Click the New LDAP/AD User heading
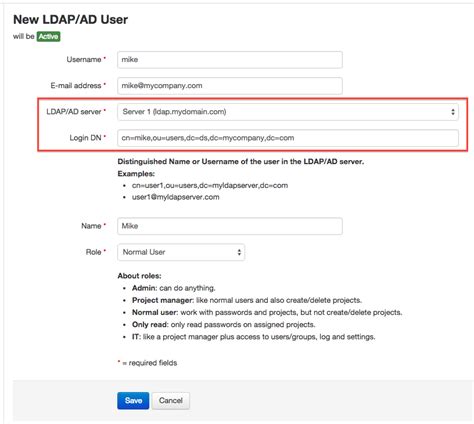This screenshot has width=474, height=424. point(70,19)
